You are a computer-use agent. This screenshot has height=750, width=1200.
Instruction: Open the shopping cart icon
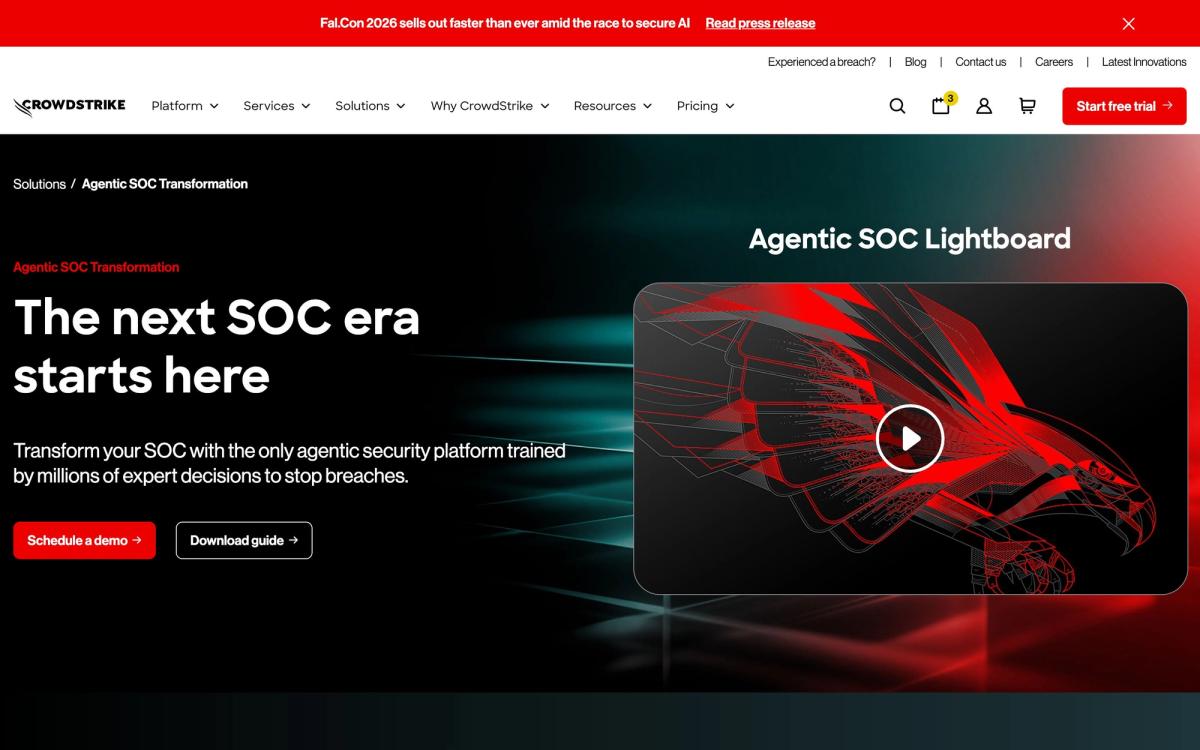coord(1027,106)
